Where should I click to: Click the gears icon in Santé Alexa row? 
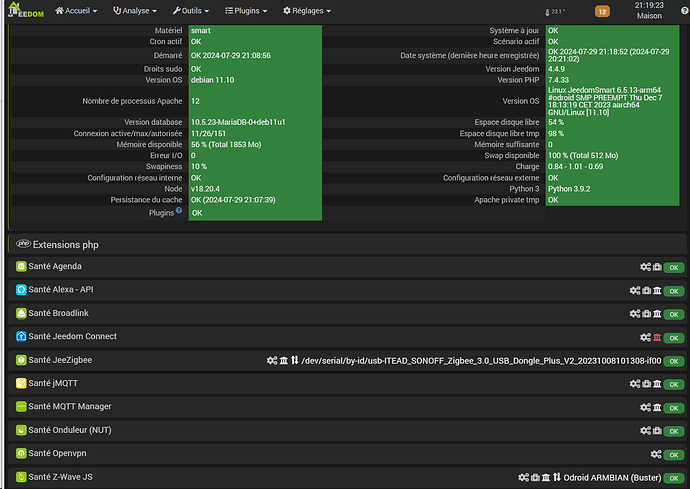(x=635, y=290)
